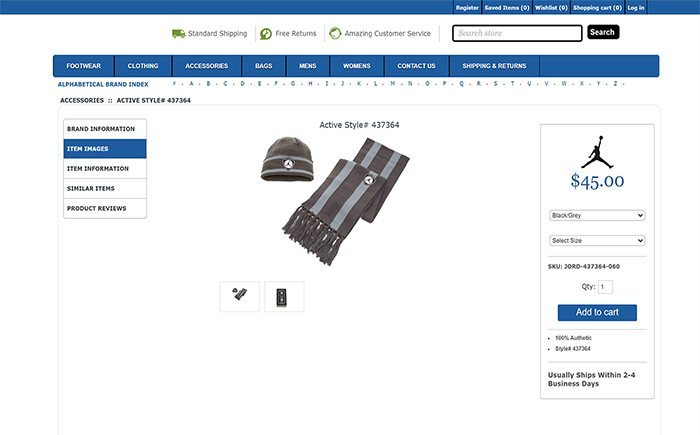The image size is (700, 435).
Task: Click into the Qty input field
Action: click(605, 287)
